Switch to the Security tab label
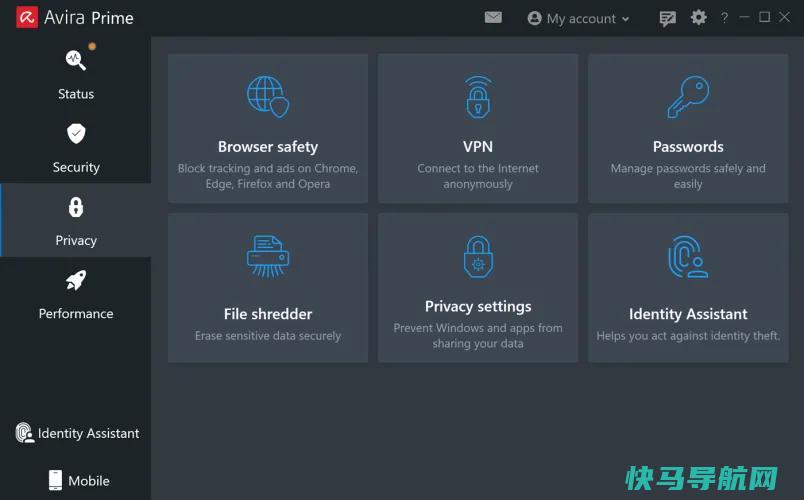This screenshot has width=804, height=500. point(76,167)
